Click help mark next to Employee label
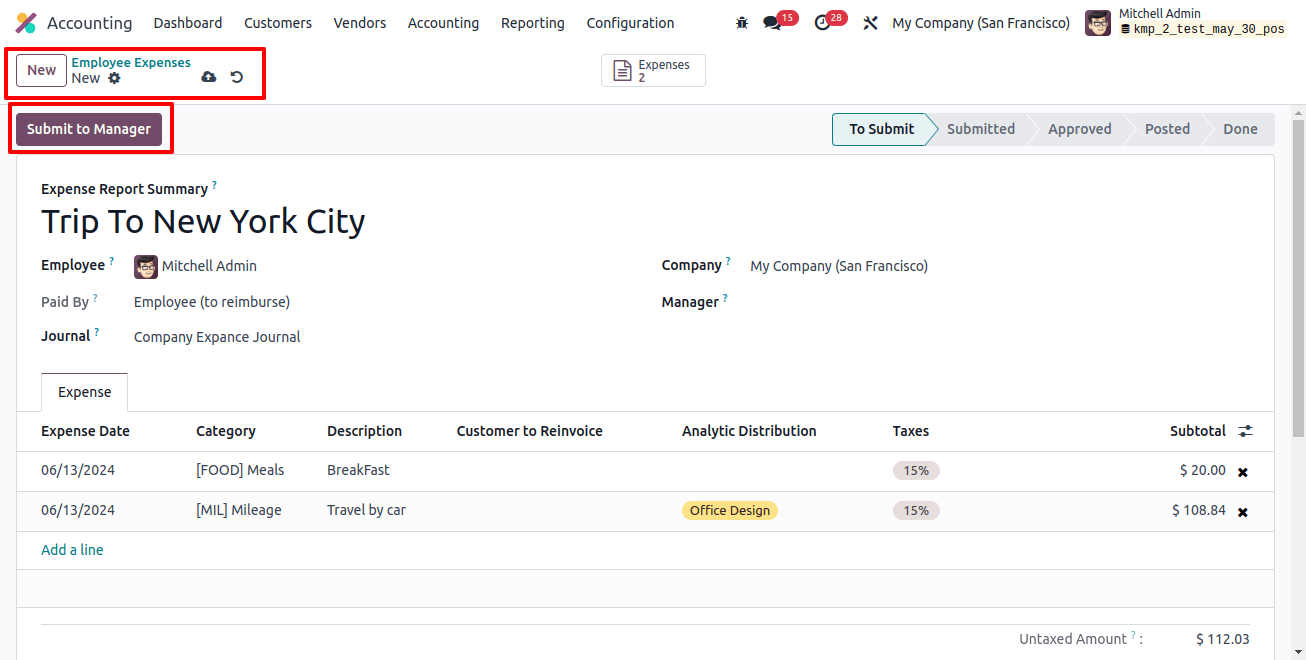Viewport: 1306px width, 660px height. point(111,262)
